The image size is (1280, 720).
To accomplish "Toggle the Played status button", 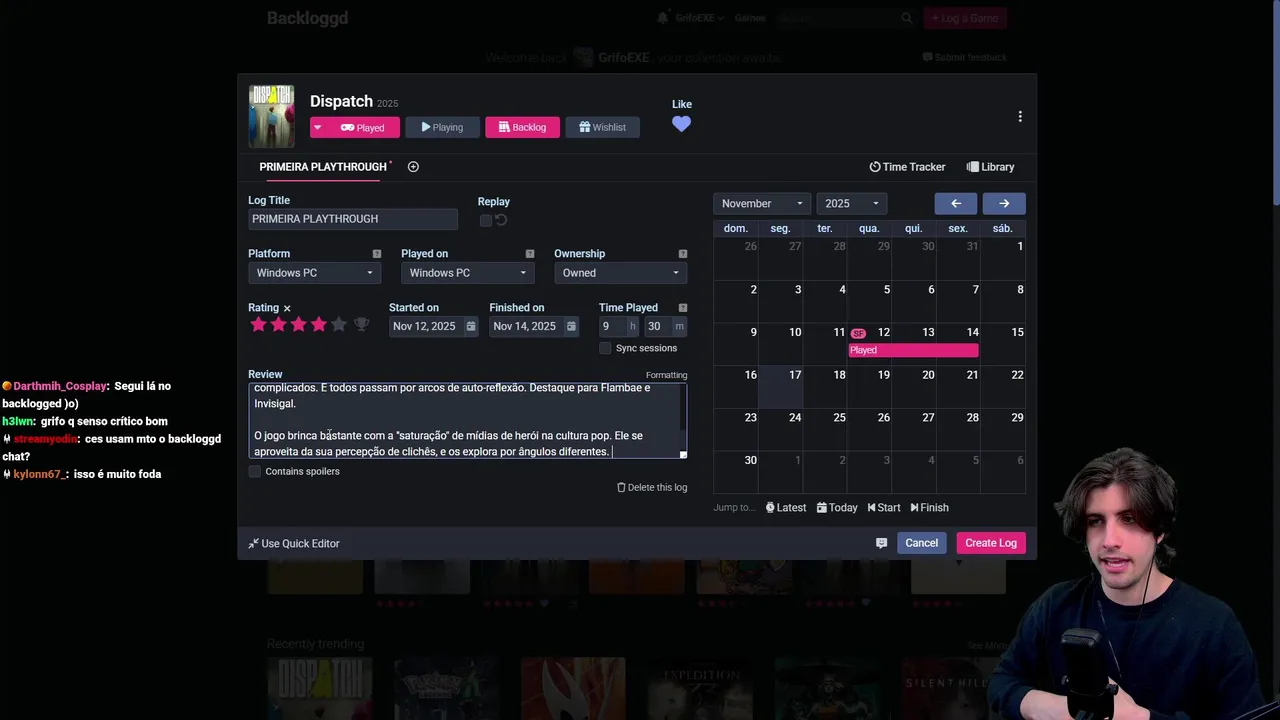I will 365,127.
